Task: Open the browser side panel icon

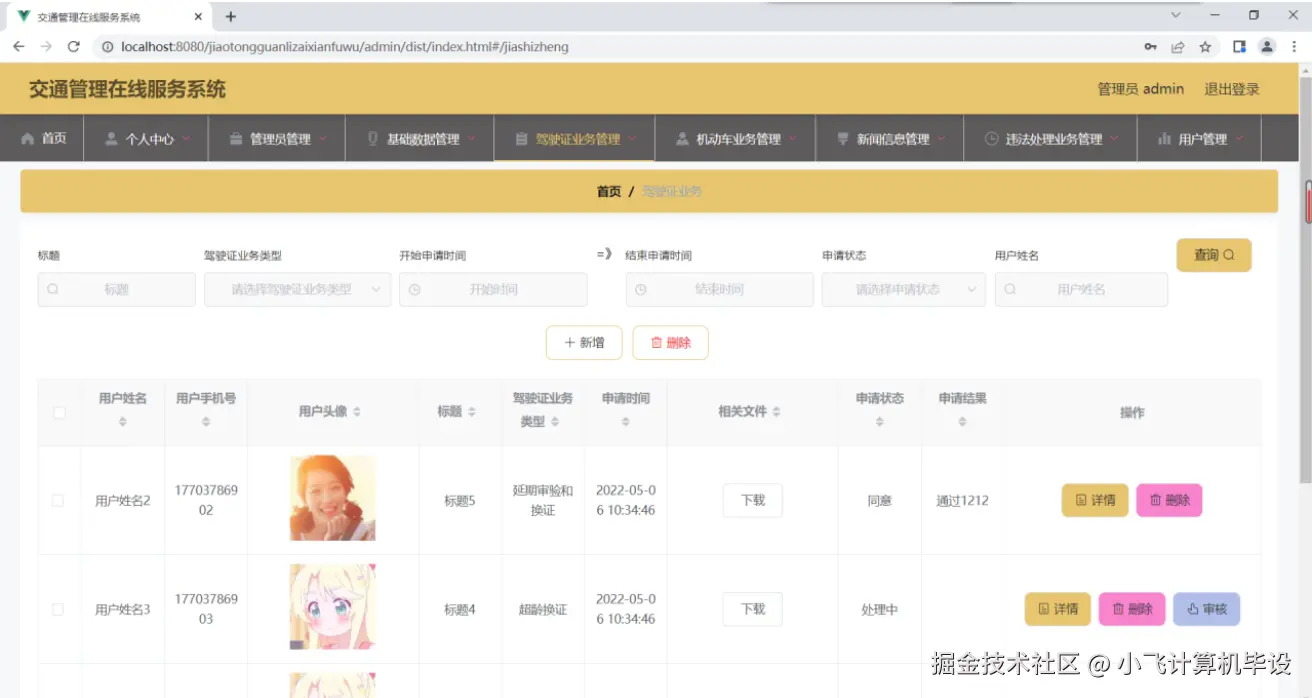Action: click(1239, 47)
